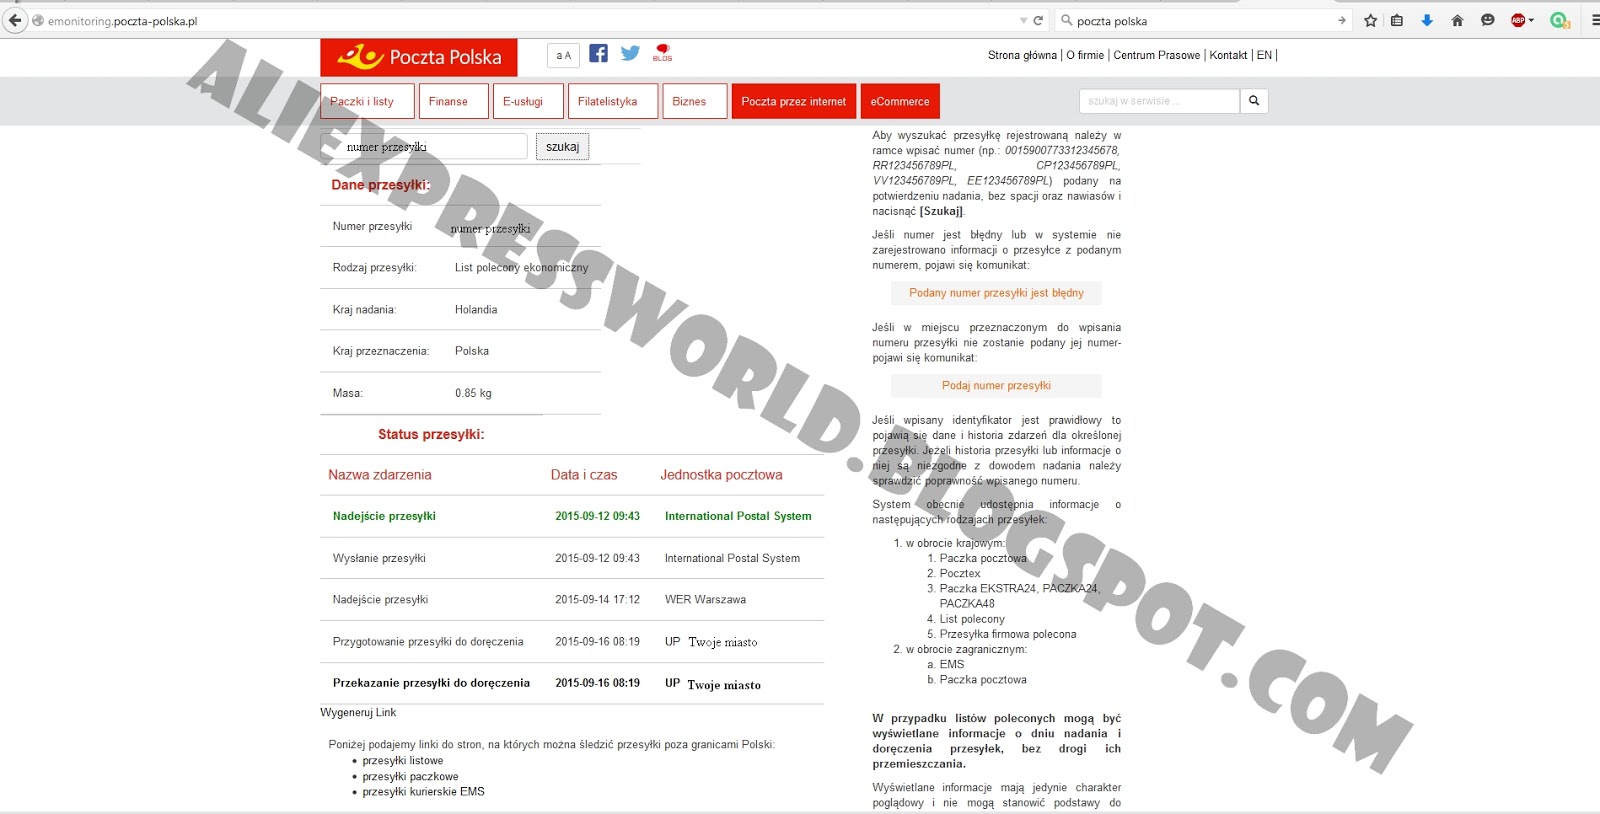Go to Strona główna link
Screen dimensions: 1600x814
[x=1022, y=55]
